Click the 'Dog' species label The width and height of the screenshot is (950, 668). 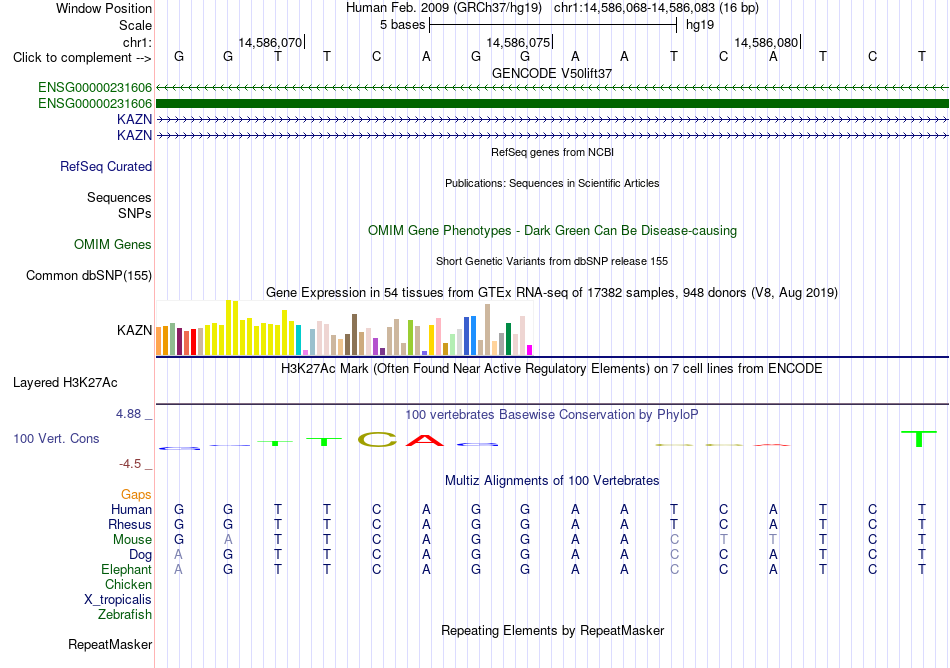141,555
